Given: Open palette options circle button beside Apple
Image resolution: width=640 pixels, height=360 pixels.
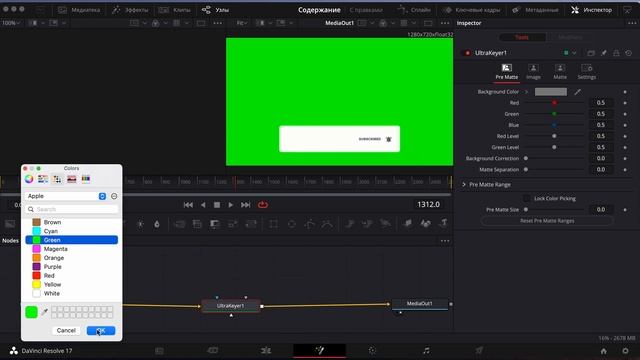Looking at the screenshot, I should [x=114, y=196].
